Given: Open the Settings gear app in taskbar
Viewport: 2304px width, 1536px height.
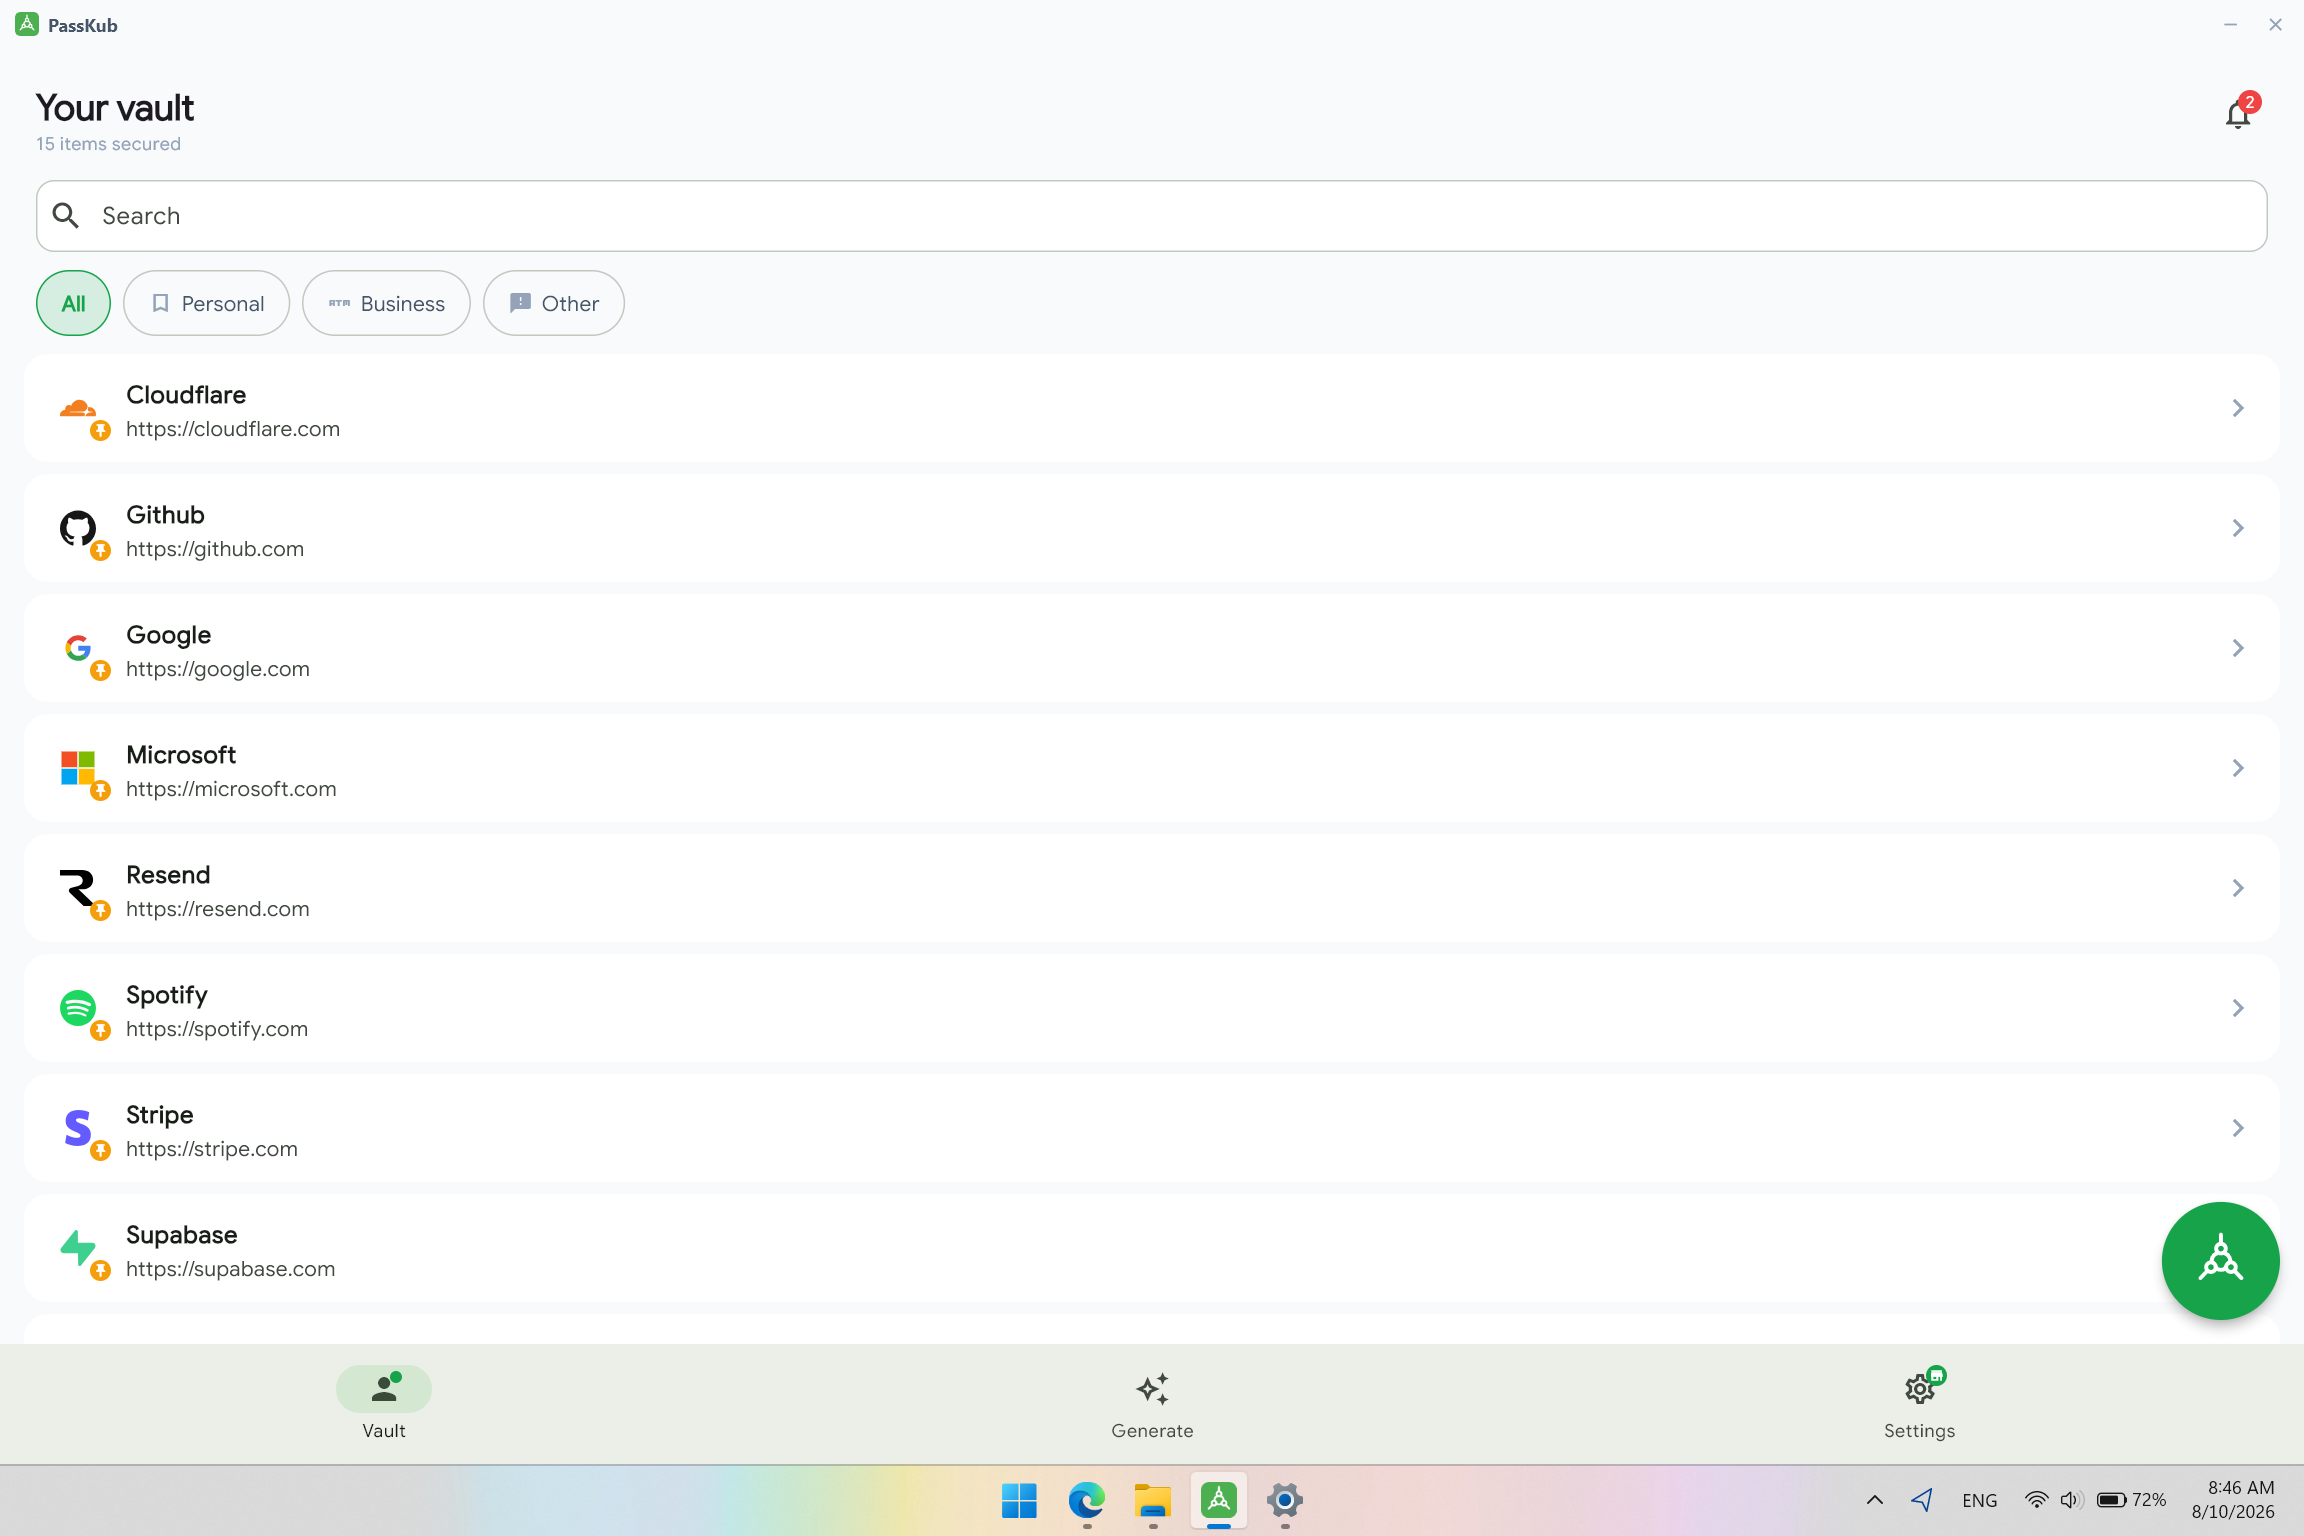Looking at the screenshot, I should [x=1284, y=1500].
